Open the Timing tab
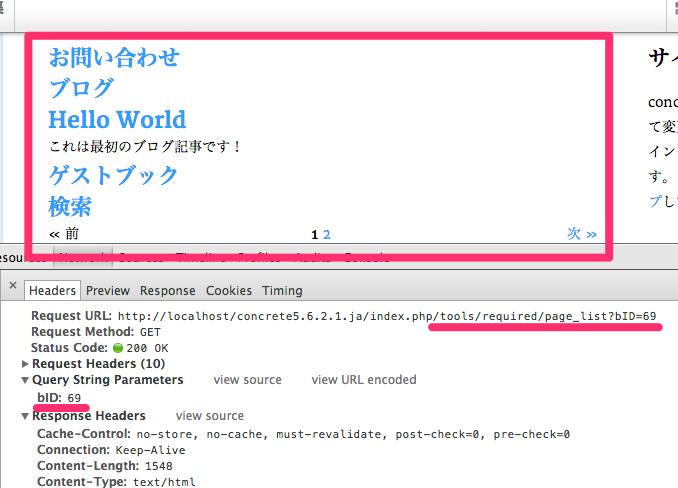 (x=282, y=291)
